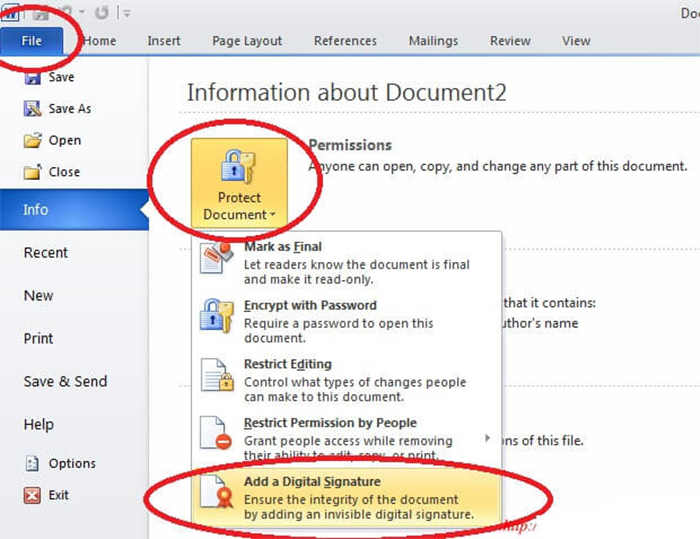This screenshot has width=700, height=539.
Task: Click 'Information about Document2' heading
Action: click(x=346, y=93)
